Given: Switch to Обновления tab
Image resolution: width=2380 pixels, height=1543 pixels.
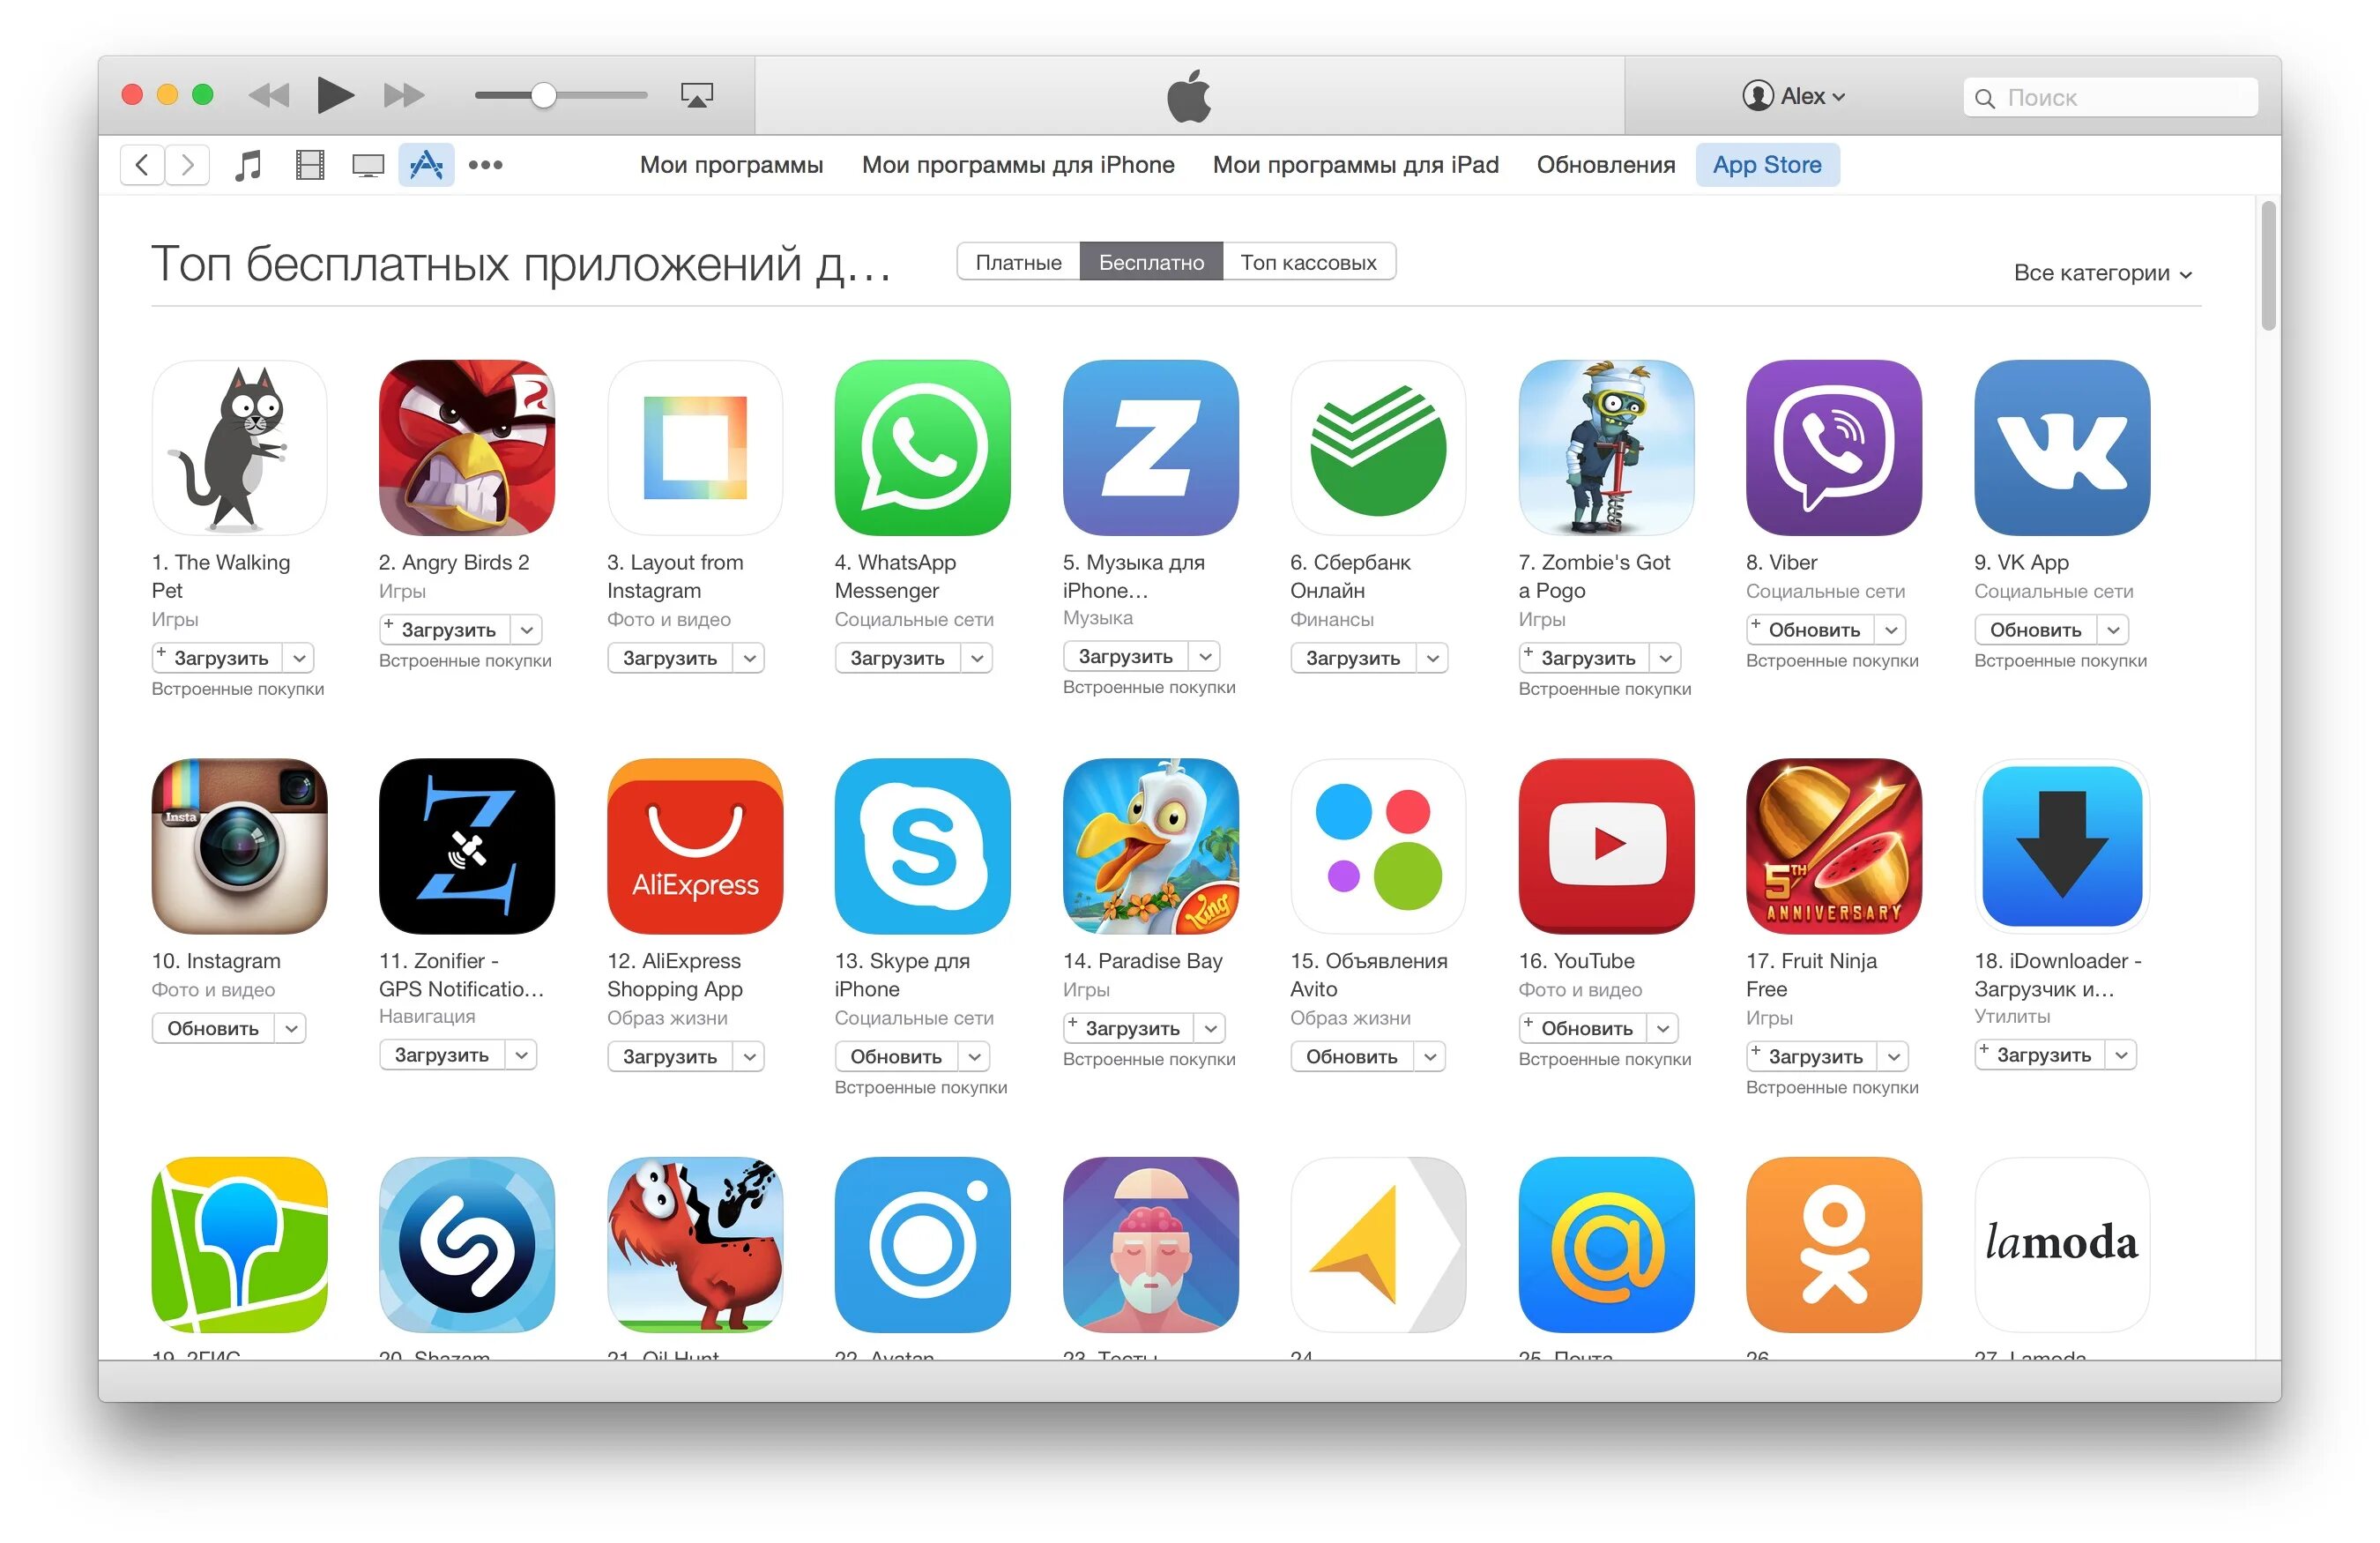Looking at the screenshot, I should coord(1603,165).
